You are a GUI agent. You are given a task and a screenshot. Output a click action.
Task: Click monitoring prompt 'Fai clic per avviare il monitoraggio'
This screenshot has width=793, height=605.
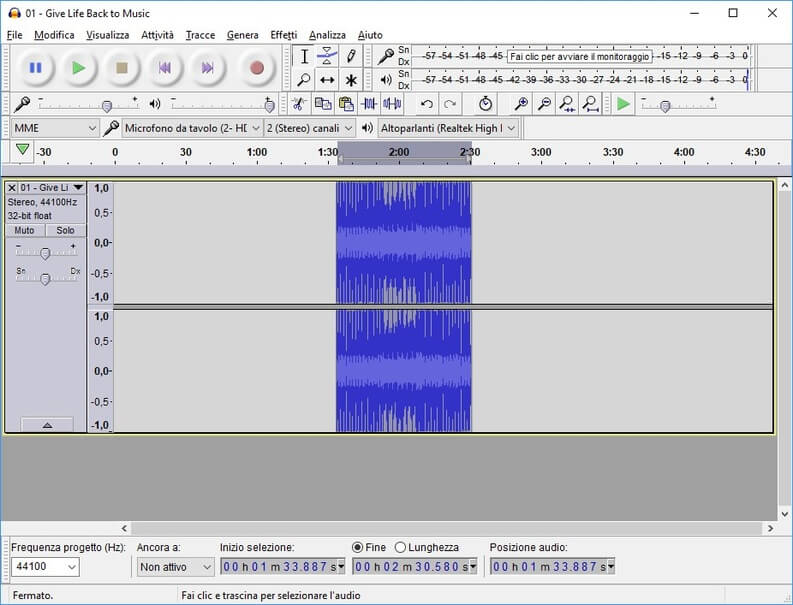point(580,56)
